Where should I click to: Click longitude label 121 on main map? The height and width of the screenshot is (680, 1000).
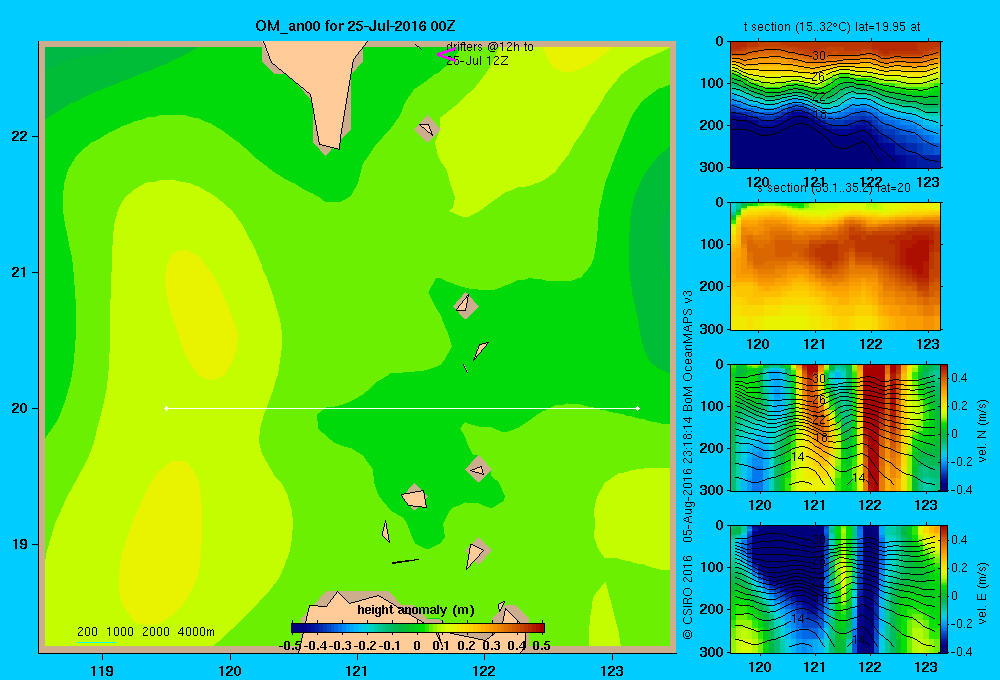[357, 670]
